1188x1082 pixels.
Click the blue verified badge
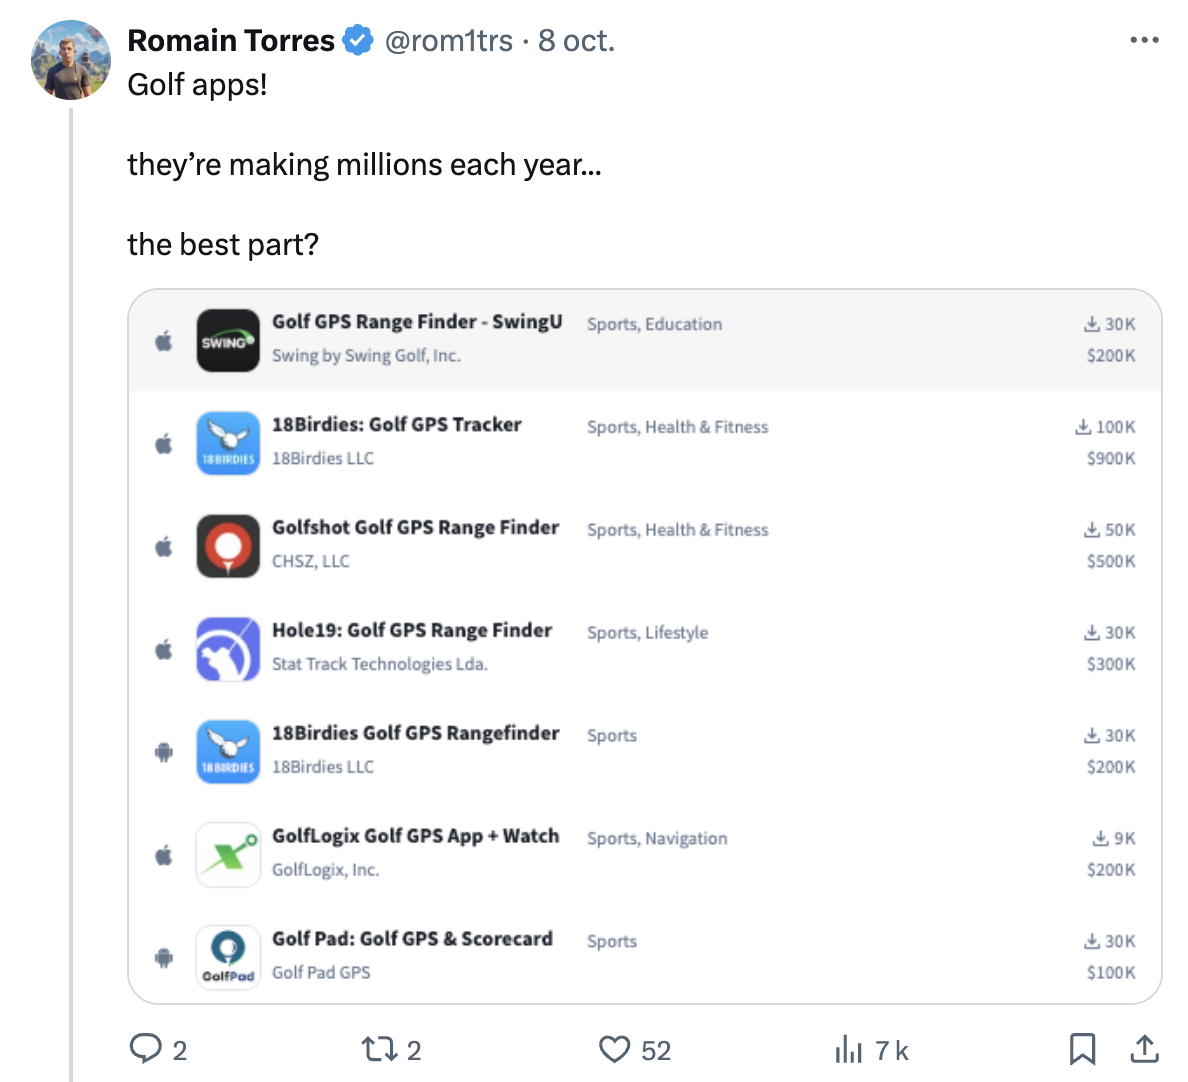tap(358, 40)
